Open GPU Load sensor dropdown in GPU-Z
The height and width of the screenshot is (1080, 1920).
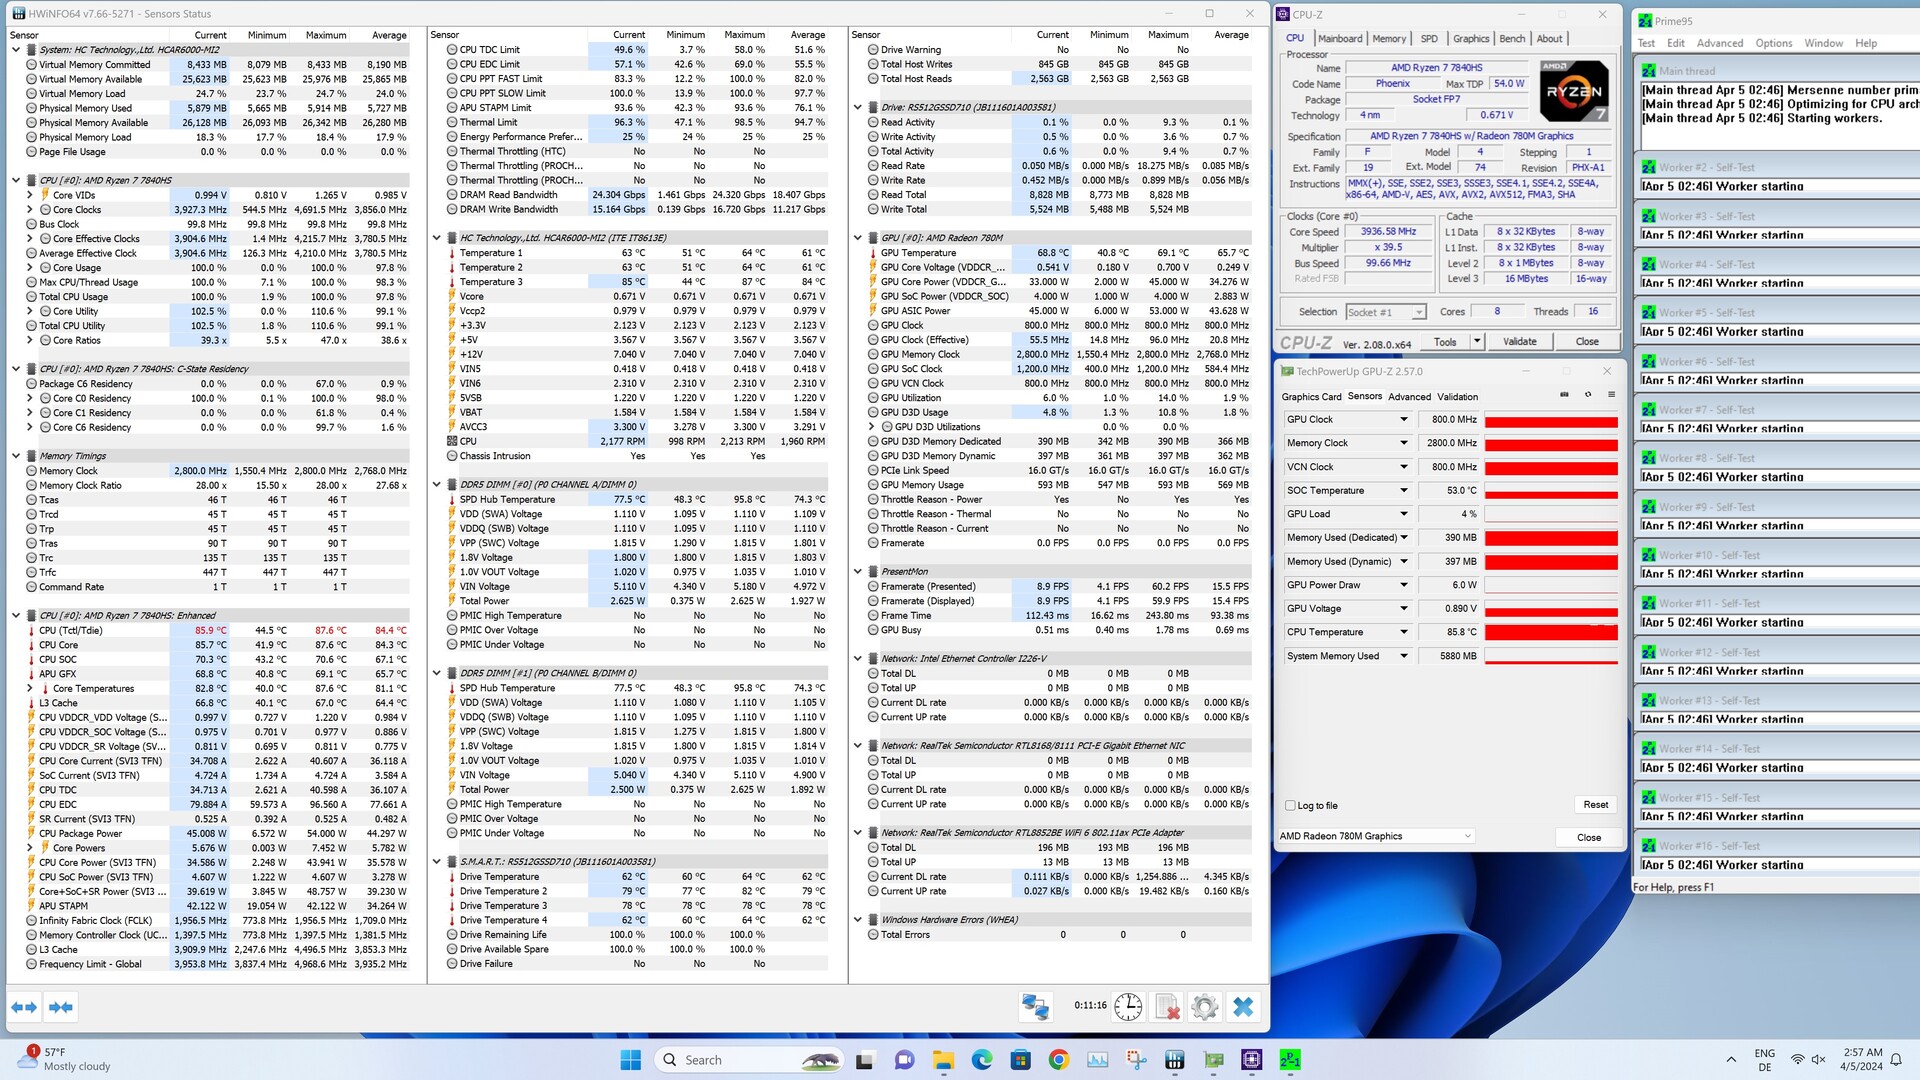coord(1403,514)
